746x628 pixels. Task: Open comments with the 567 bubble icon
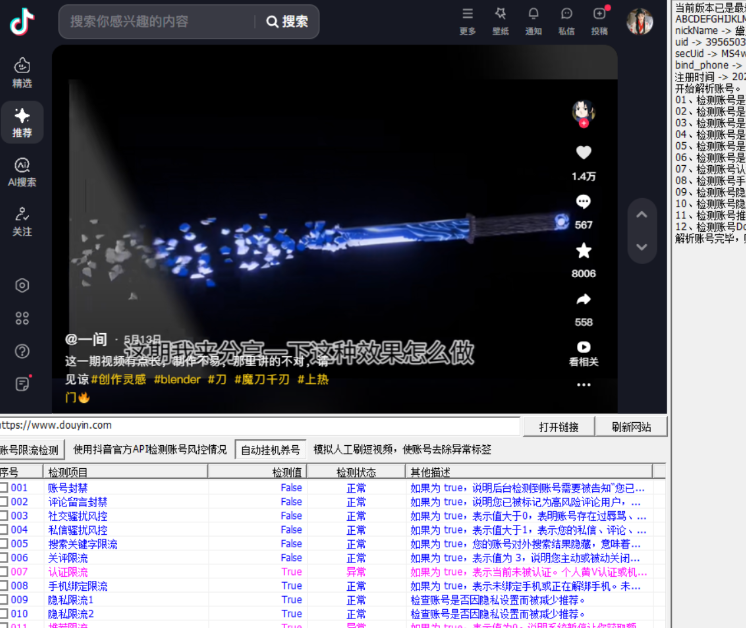[x=583, y=202]
